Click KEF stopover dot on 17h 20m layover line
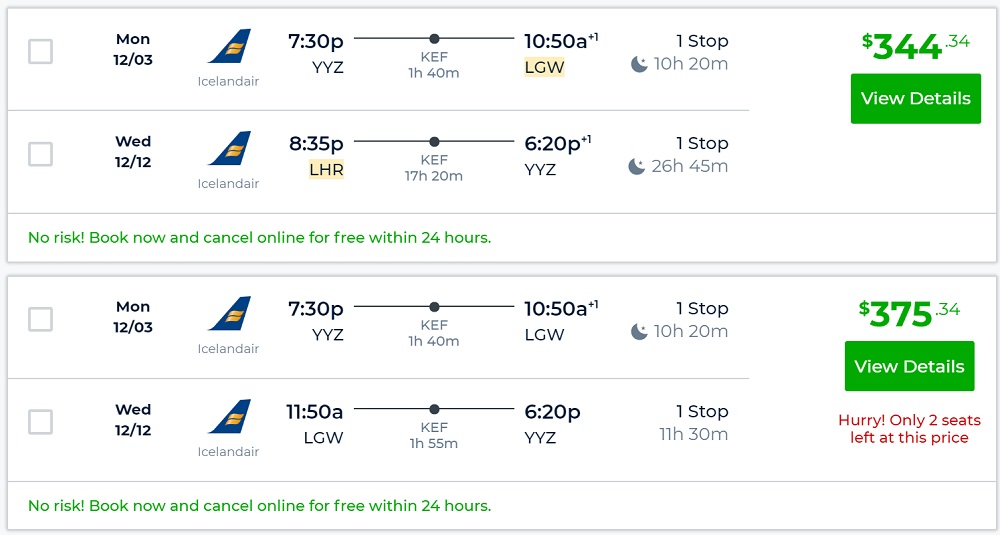 pyautogui.click(x=434, y=141)
